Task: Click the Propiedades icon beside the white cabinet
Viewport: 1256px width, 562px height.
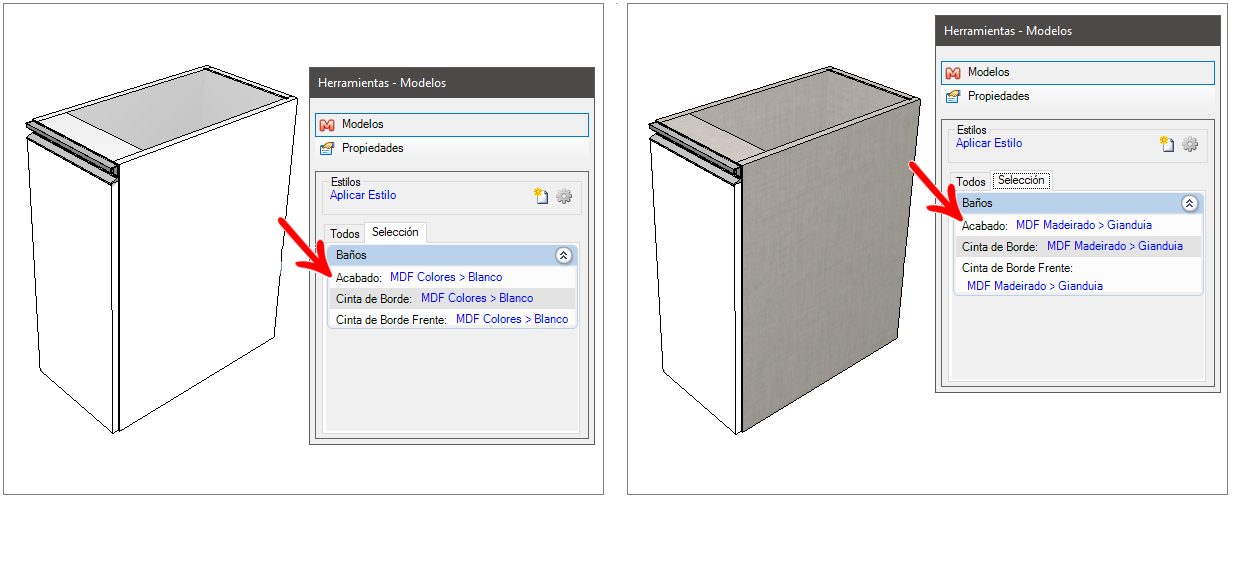Action: (326, 148)
